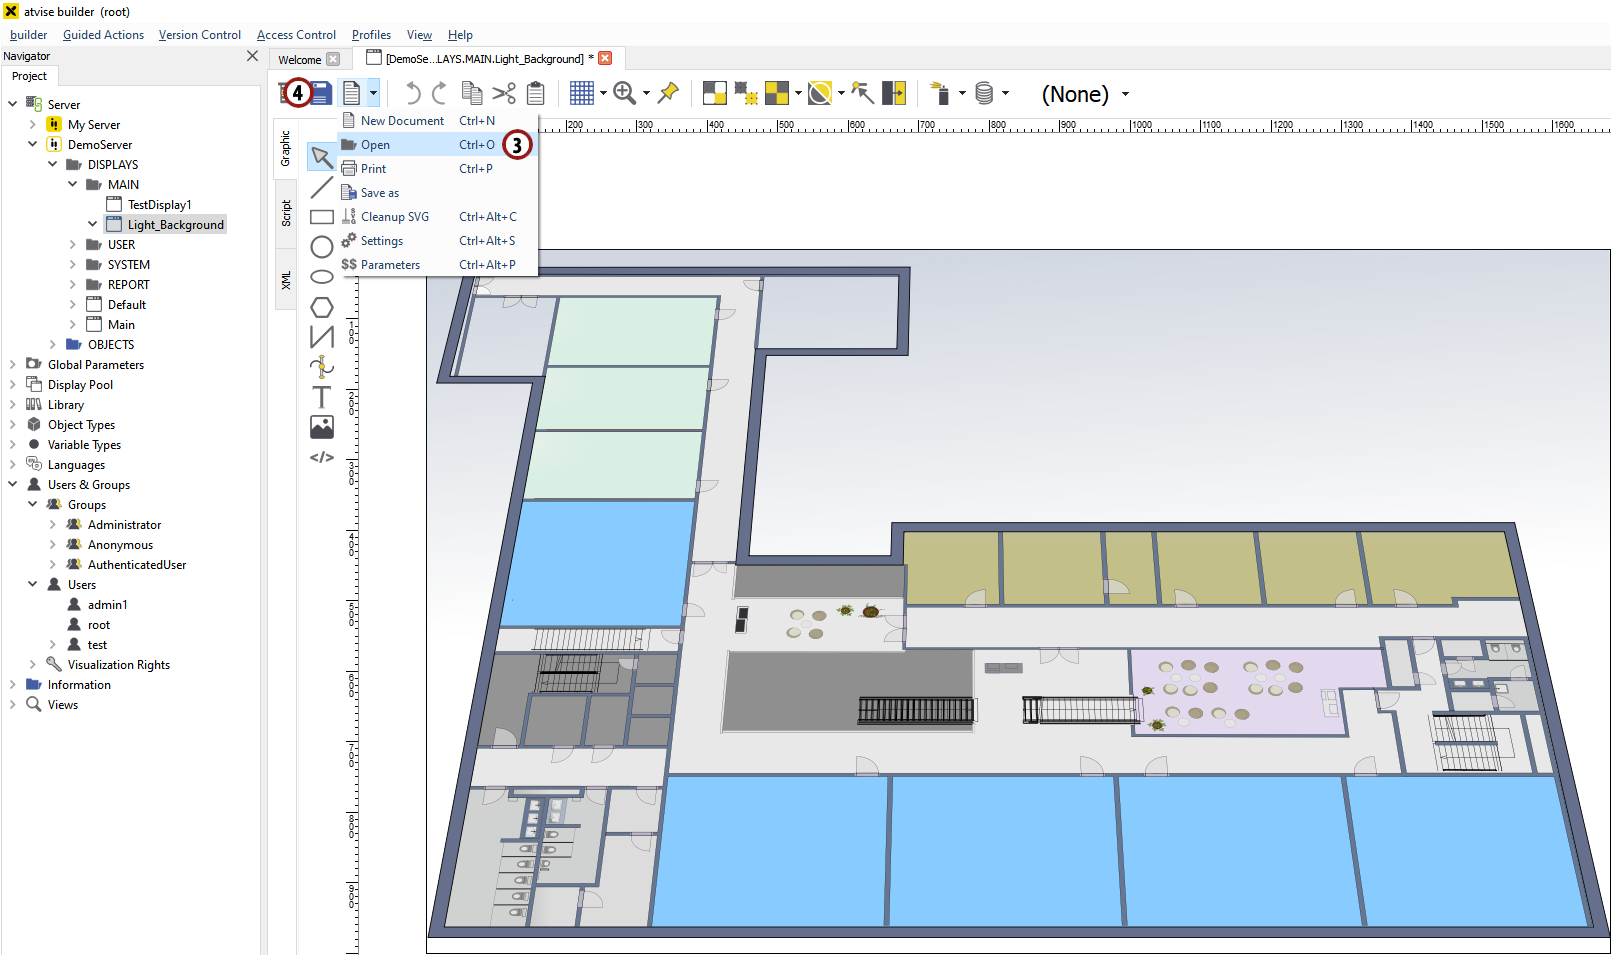Select the Circle drawing tool
This screenshot has width=1611, height=955.
tap(321, 246)
